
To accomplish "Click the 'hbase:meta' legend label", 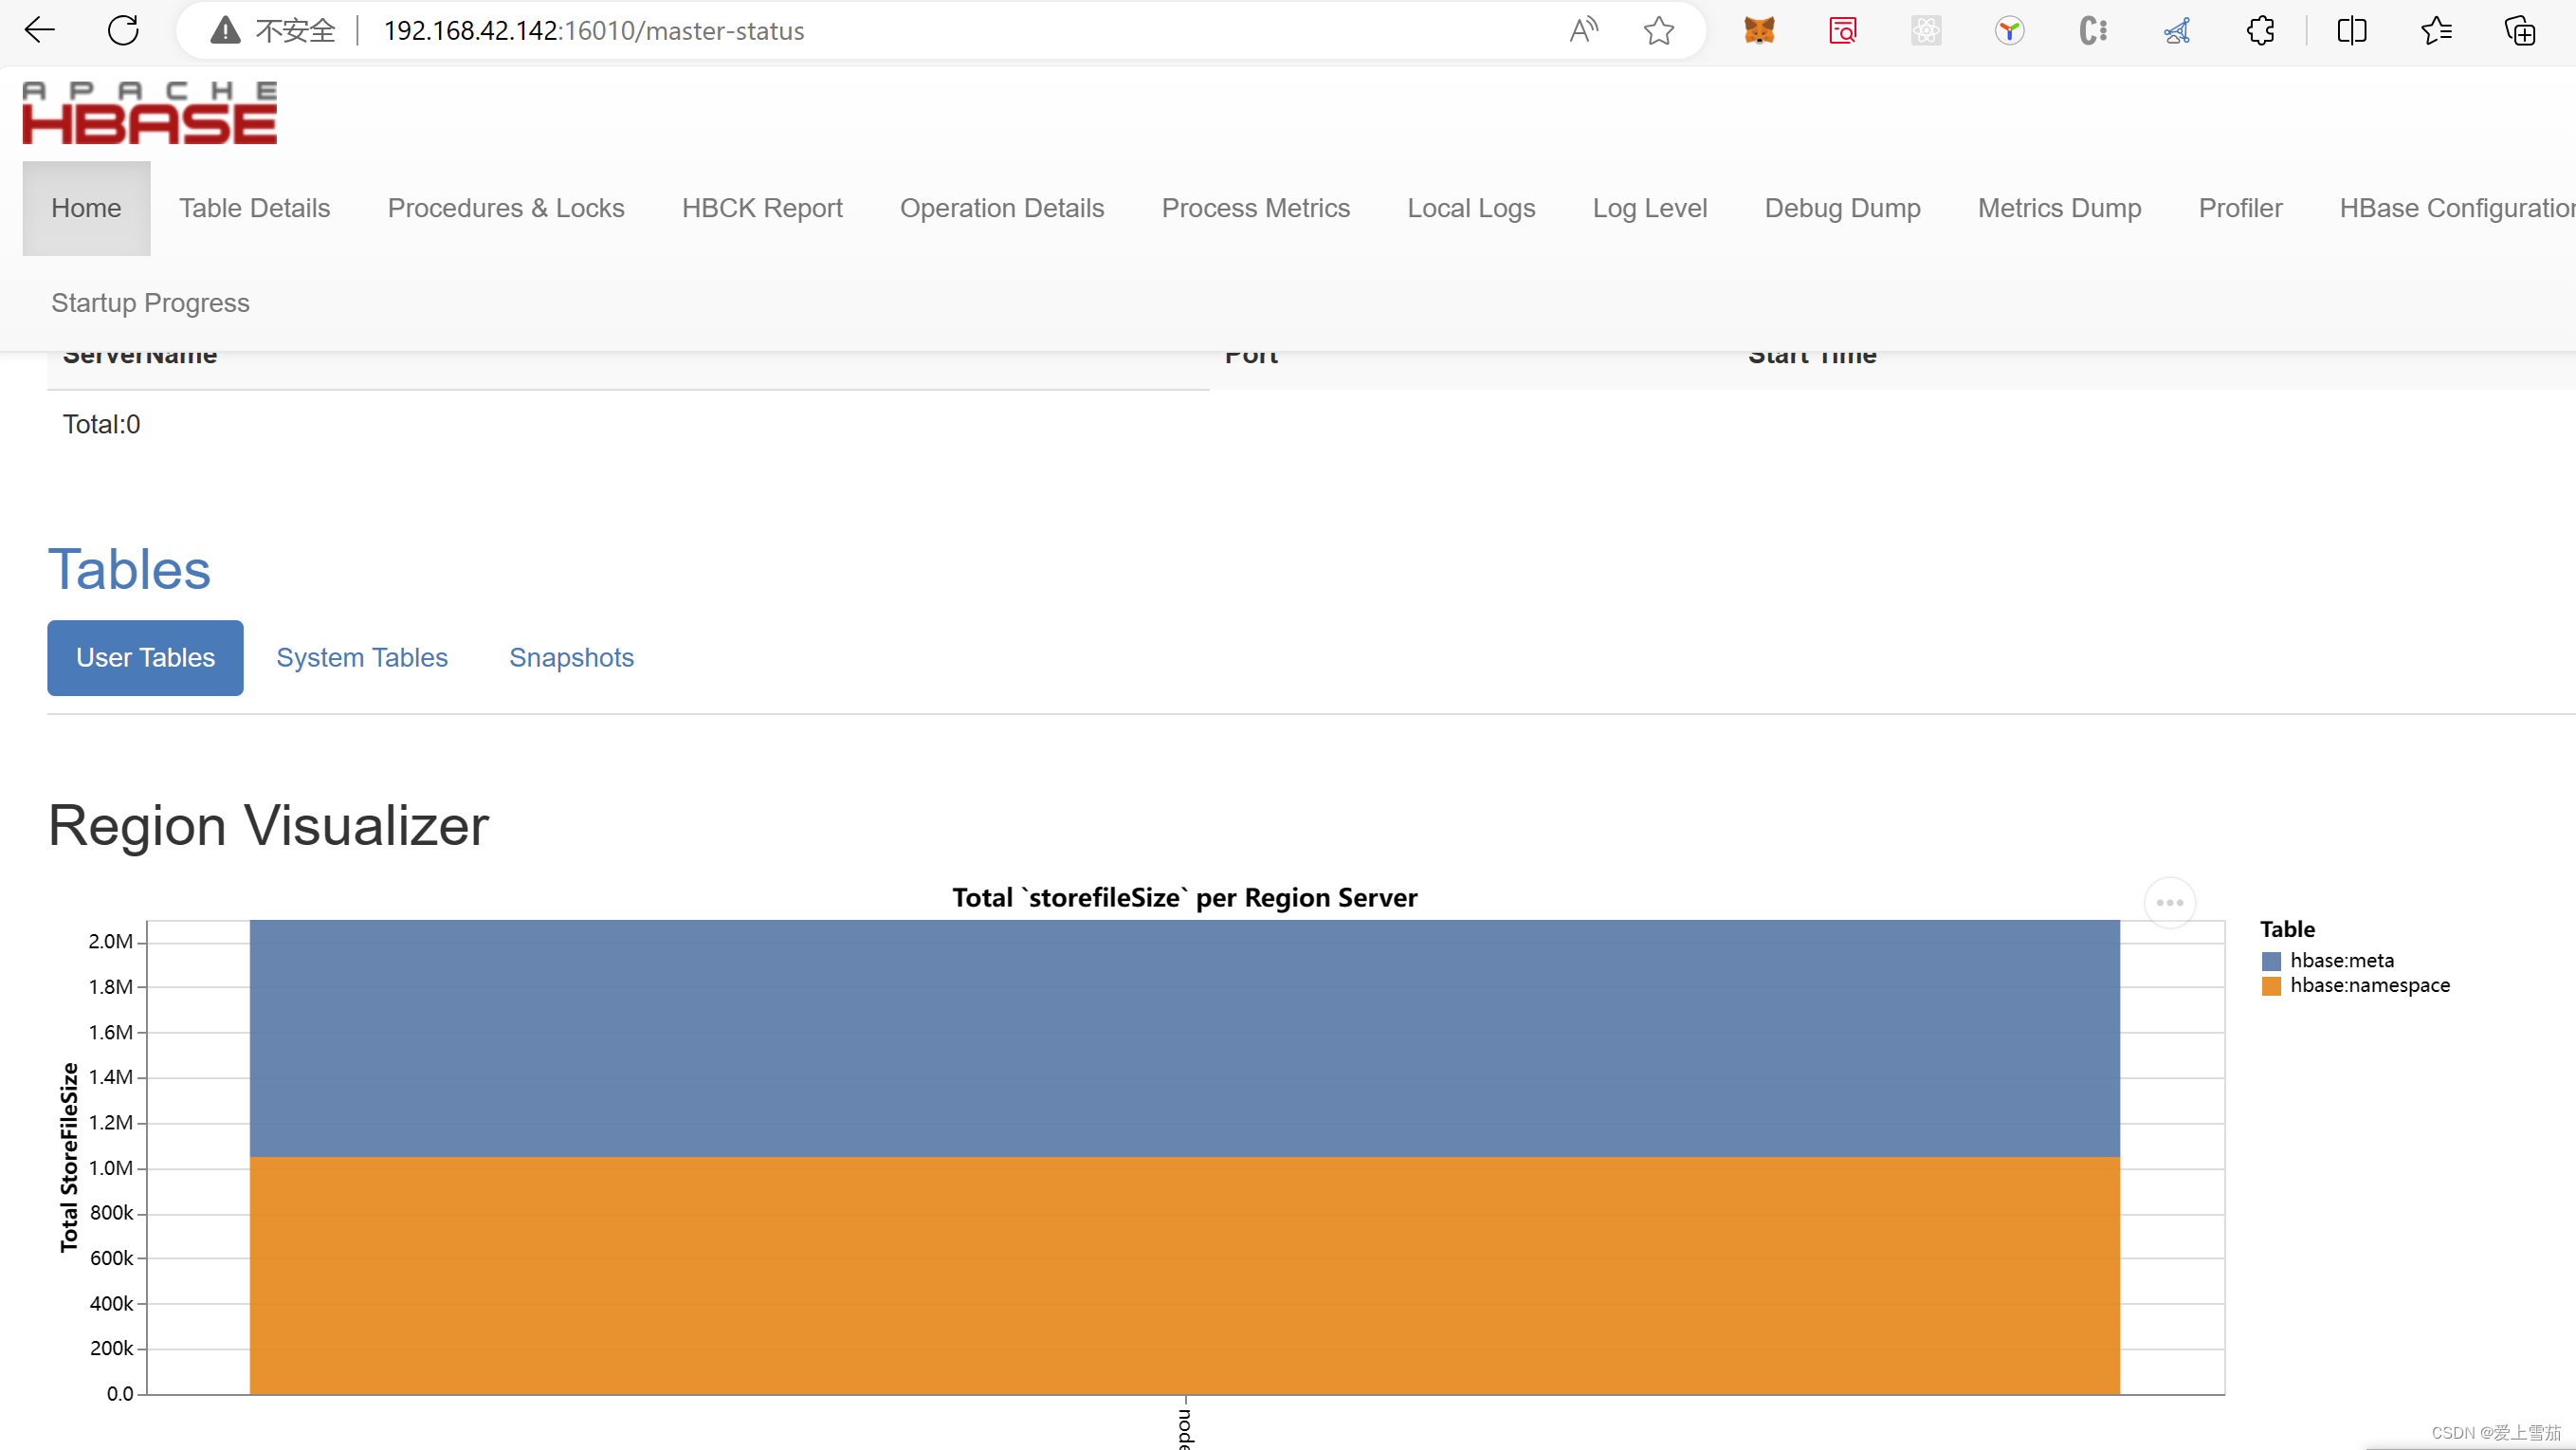I will click(2341, 960).
